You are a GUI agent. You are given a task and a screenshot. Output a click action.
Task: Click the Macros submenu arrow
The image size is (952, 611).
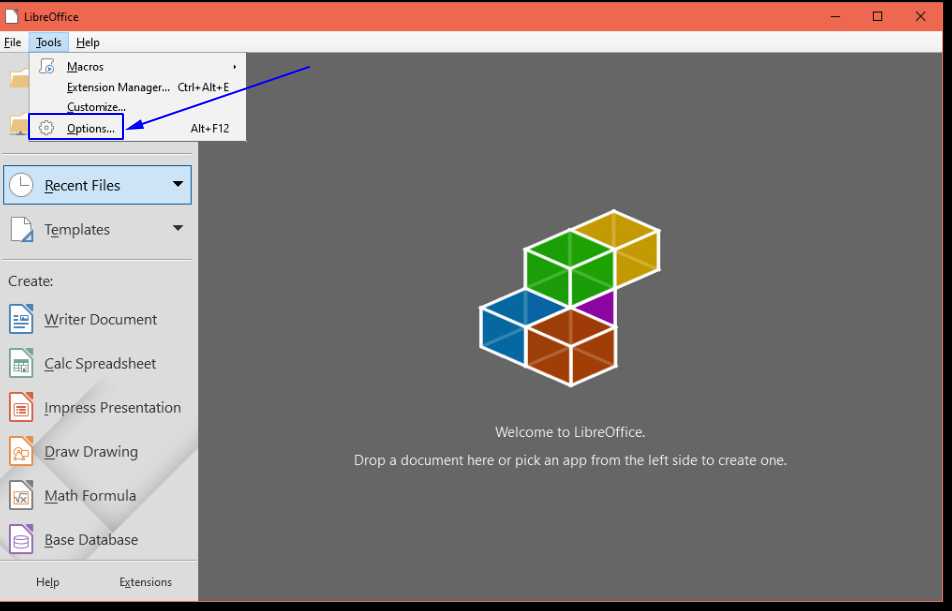coord(234,67)
